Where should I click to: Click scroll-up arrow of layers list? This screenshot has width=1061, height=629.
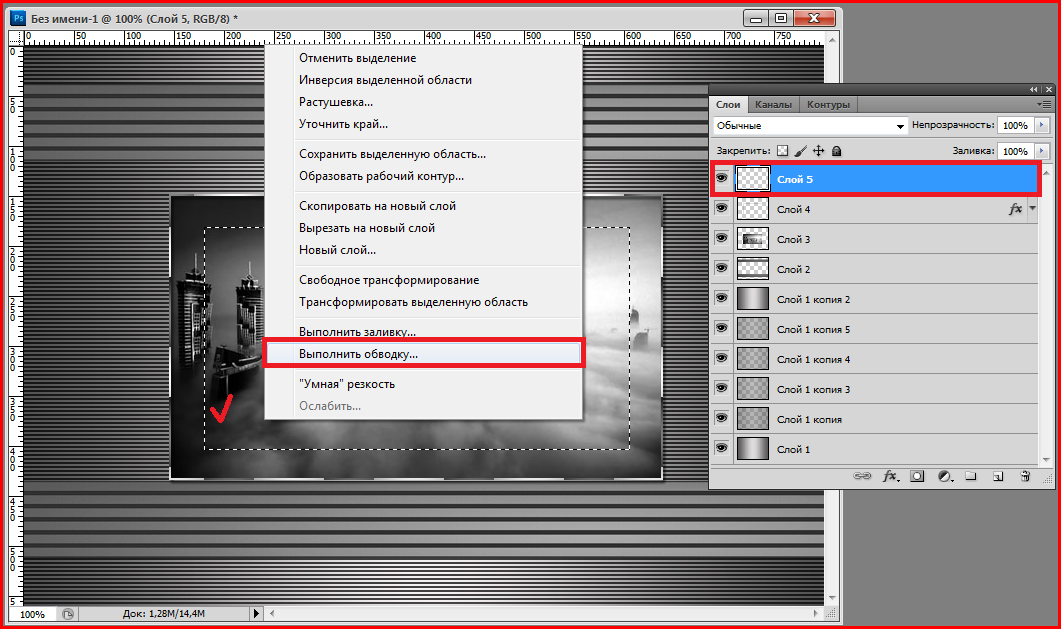click(1046, 172)
